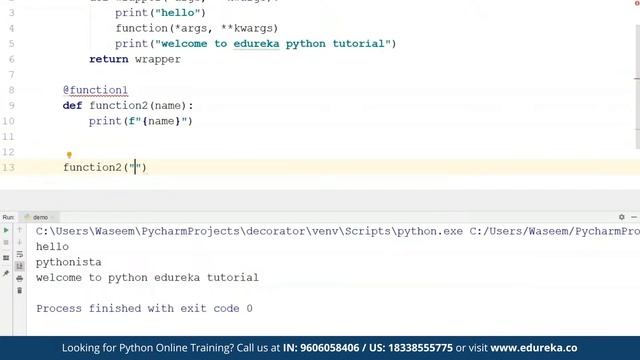
Task: Click the Down the stack trace arrow
Action: pos(20,242)
